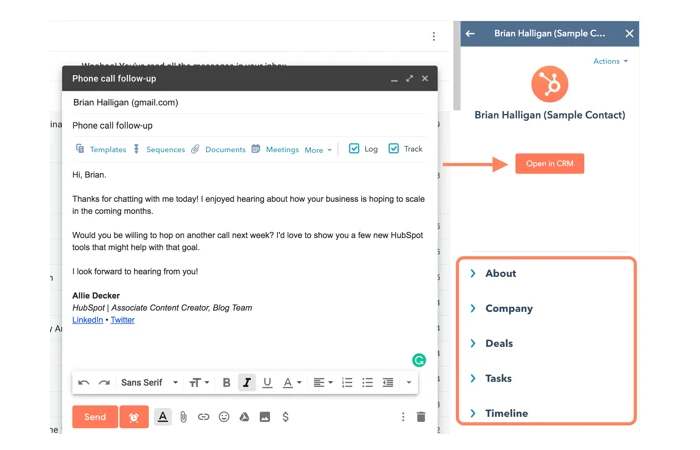
Task: Open the LinkedIn signature link
Action: pos(88,320)
